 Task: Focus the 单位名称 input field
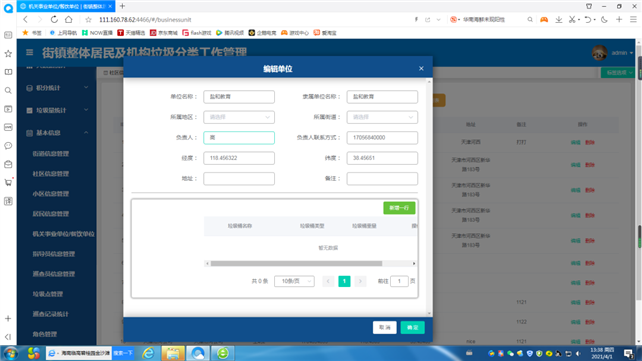(239, 97)
